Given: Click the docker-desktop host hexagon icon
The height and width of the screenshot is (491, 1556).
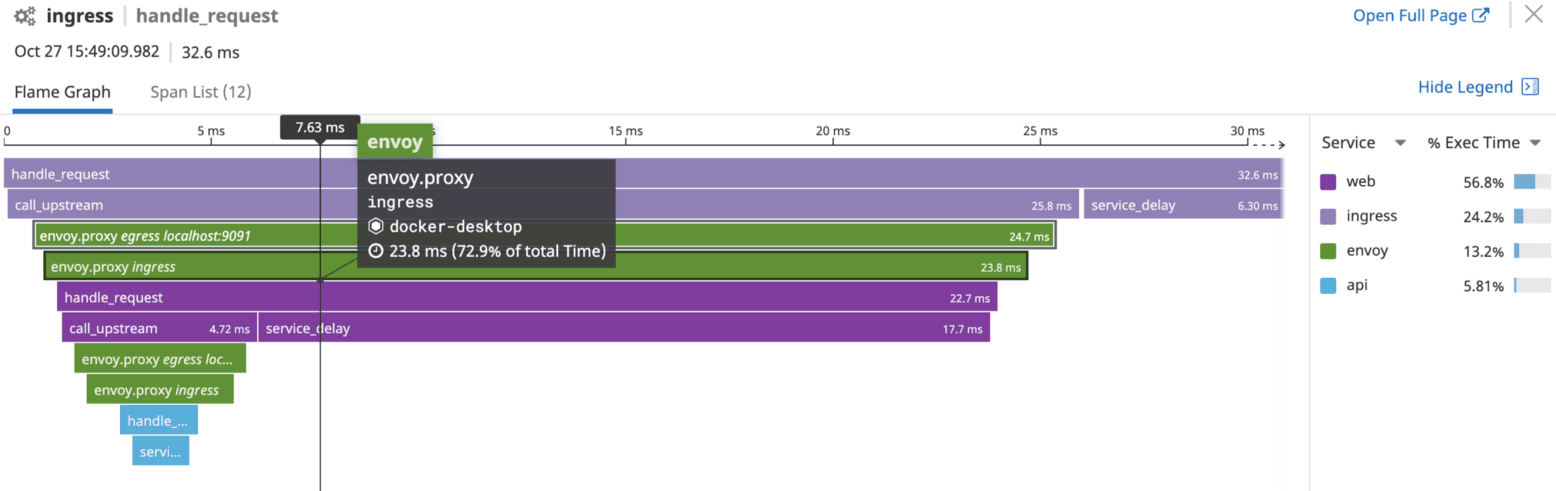Looking at the screenshot, I should (x=376, y=227).
